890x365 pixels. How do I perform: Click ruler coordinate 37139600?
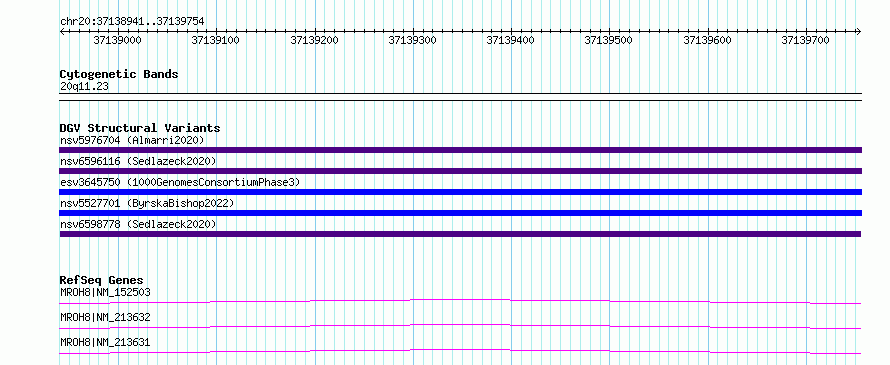(x=708, y=40)
